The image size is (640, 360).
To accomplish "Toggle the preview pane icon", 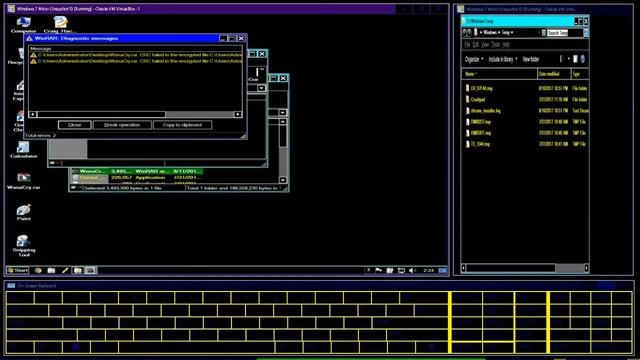I will coord(576,59).
